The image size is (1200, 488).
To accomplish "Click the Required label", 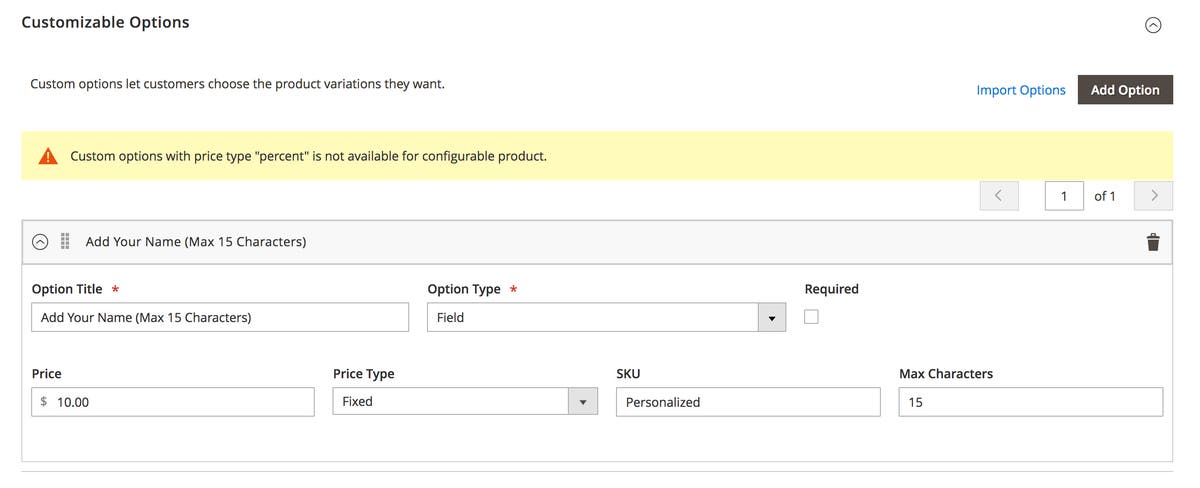I will 832,289.
